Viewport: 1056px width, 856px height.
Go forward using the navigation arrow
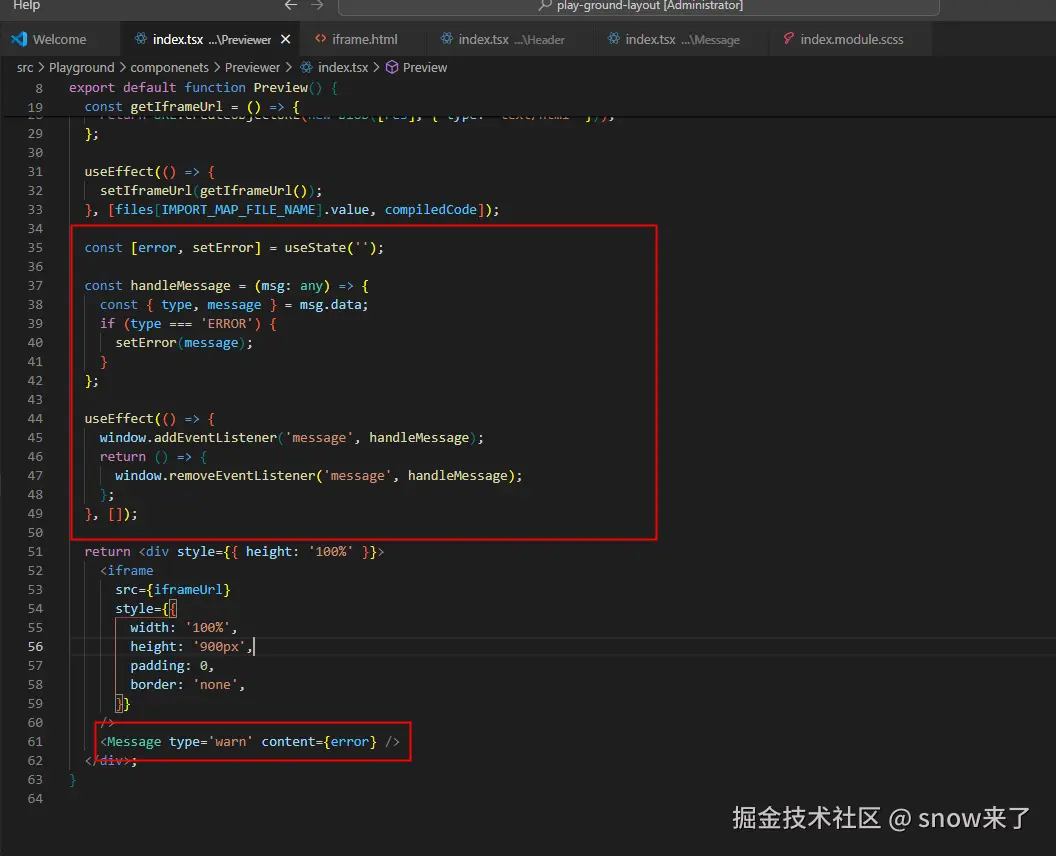tap(317, 5)
